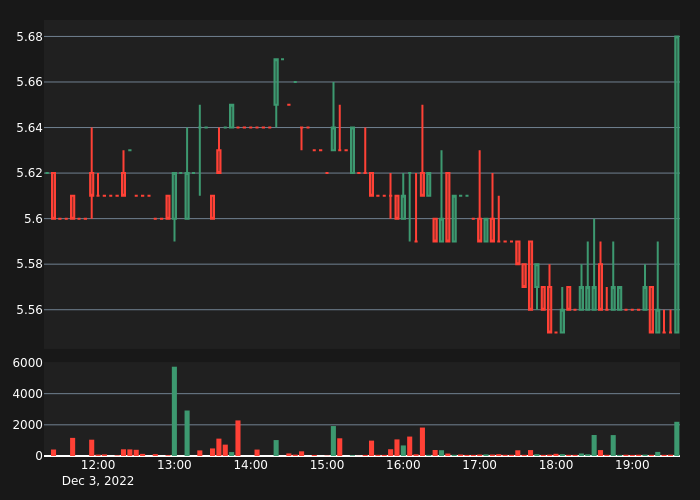
Task: Click the 17:00 time axis label
Action: tap(479, 465)
